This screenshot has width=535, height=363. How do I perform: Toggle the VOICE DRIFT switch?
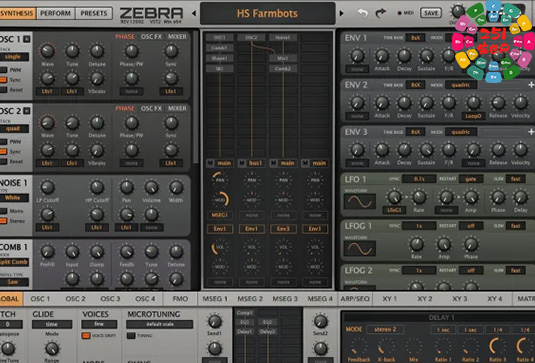pos(86,336)
